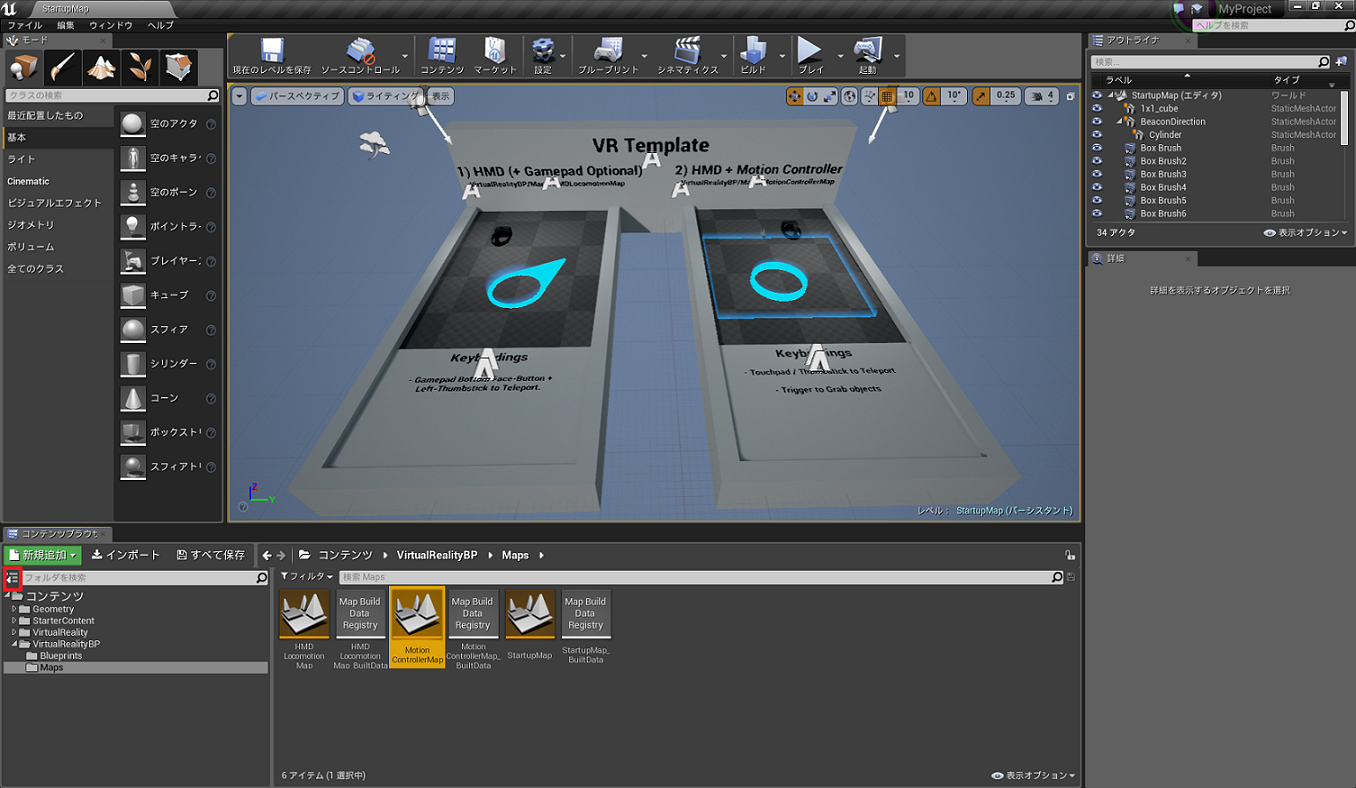Select the Foliage mode icon
Screen dimensions: 1356x788
[x=140, y=67]
